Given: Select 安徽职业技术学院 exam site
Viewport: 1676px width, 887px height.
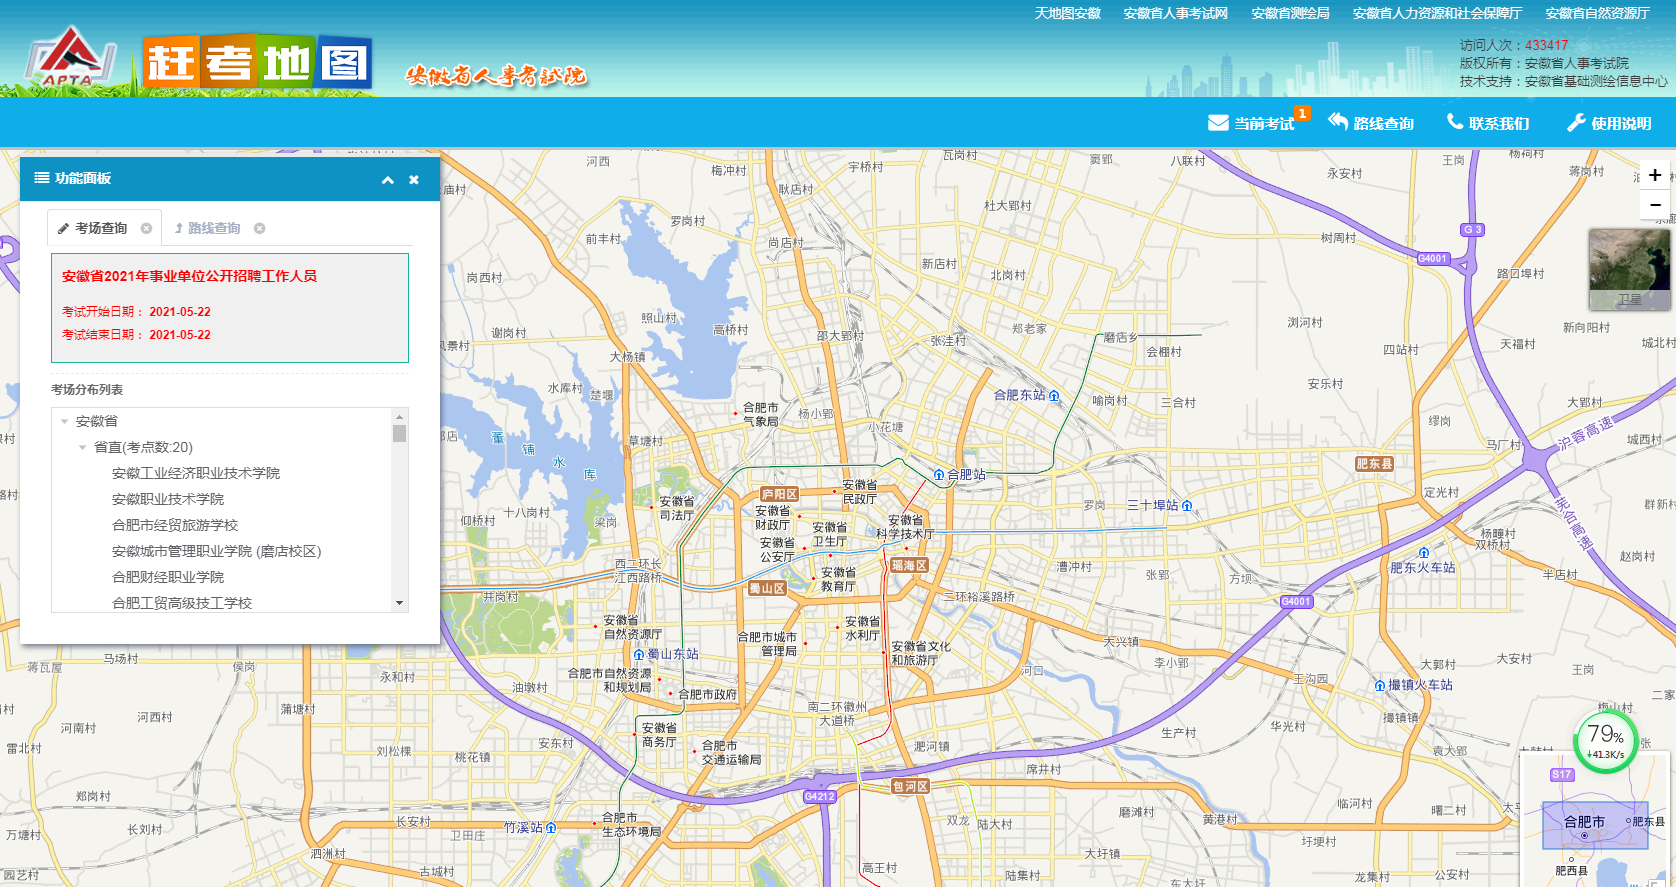Looking at the screenshot, I should tap(168, 499).
